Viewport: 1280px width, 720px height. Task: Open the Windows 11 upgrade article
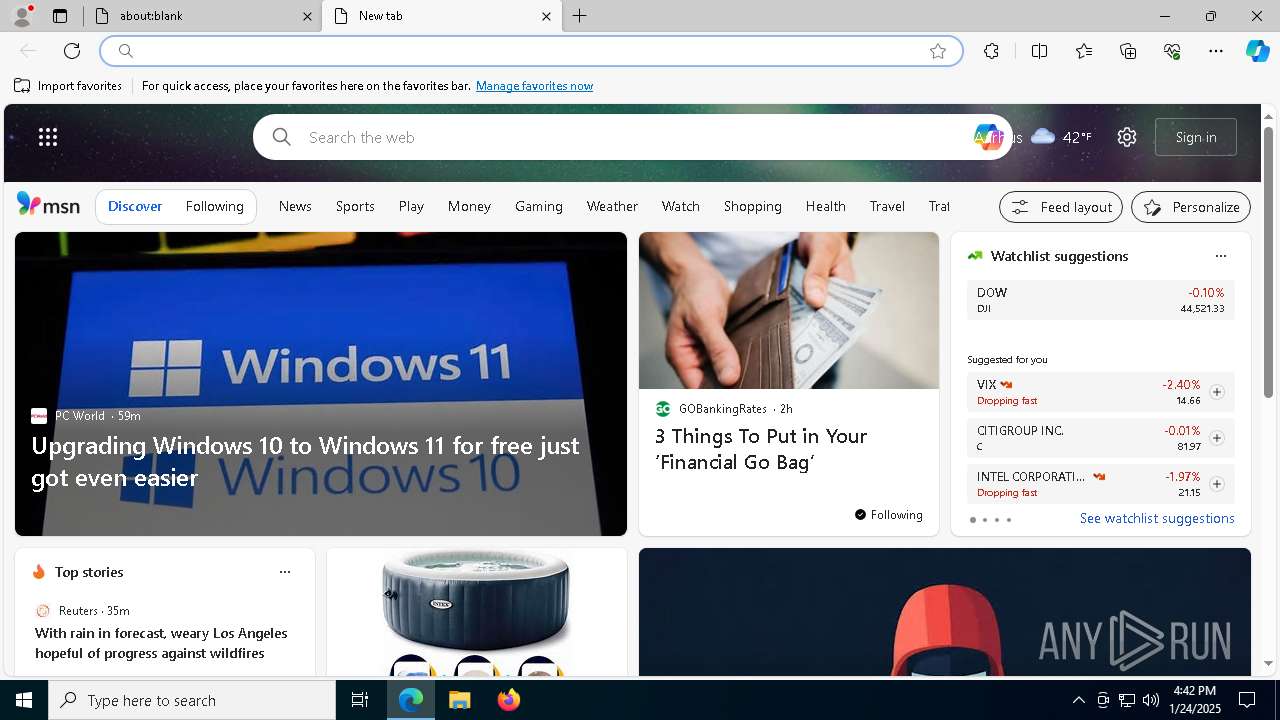[320, 384]
